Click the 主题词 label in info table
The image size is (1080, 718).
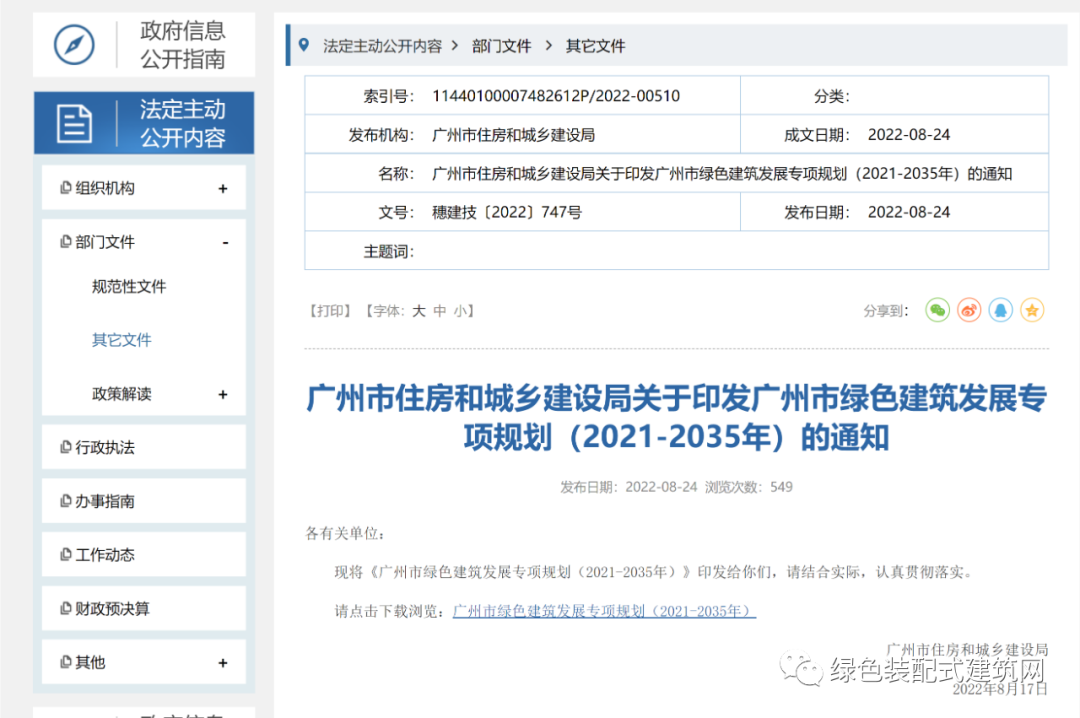click(389, 252)
